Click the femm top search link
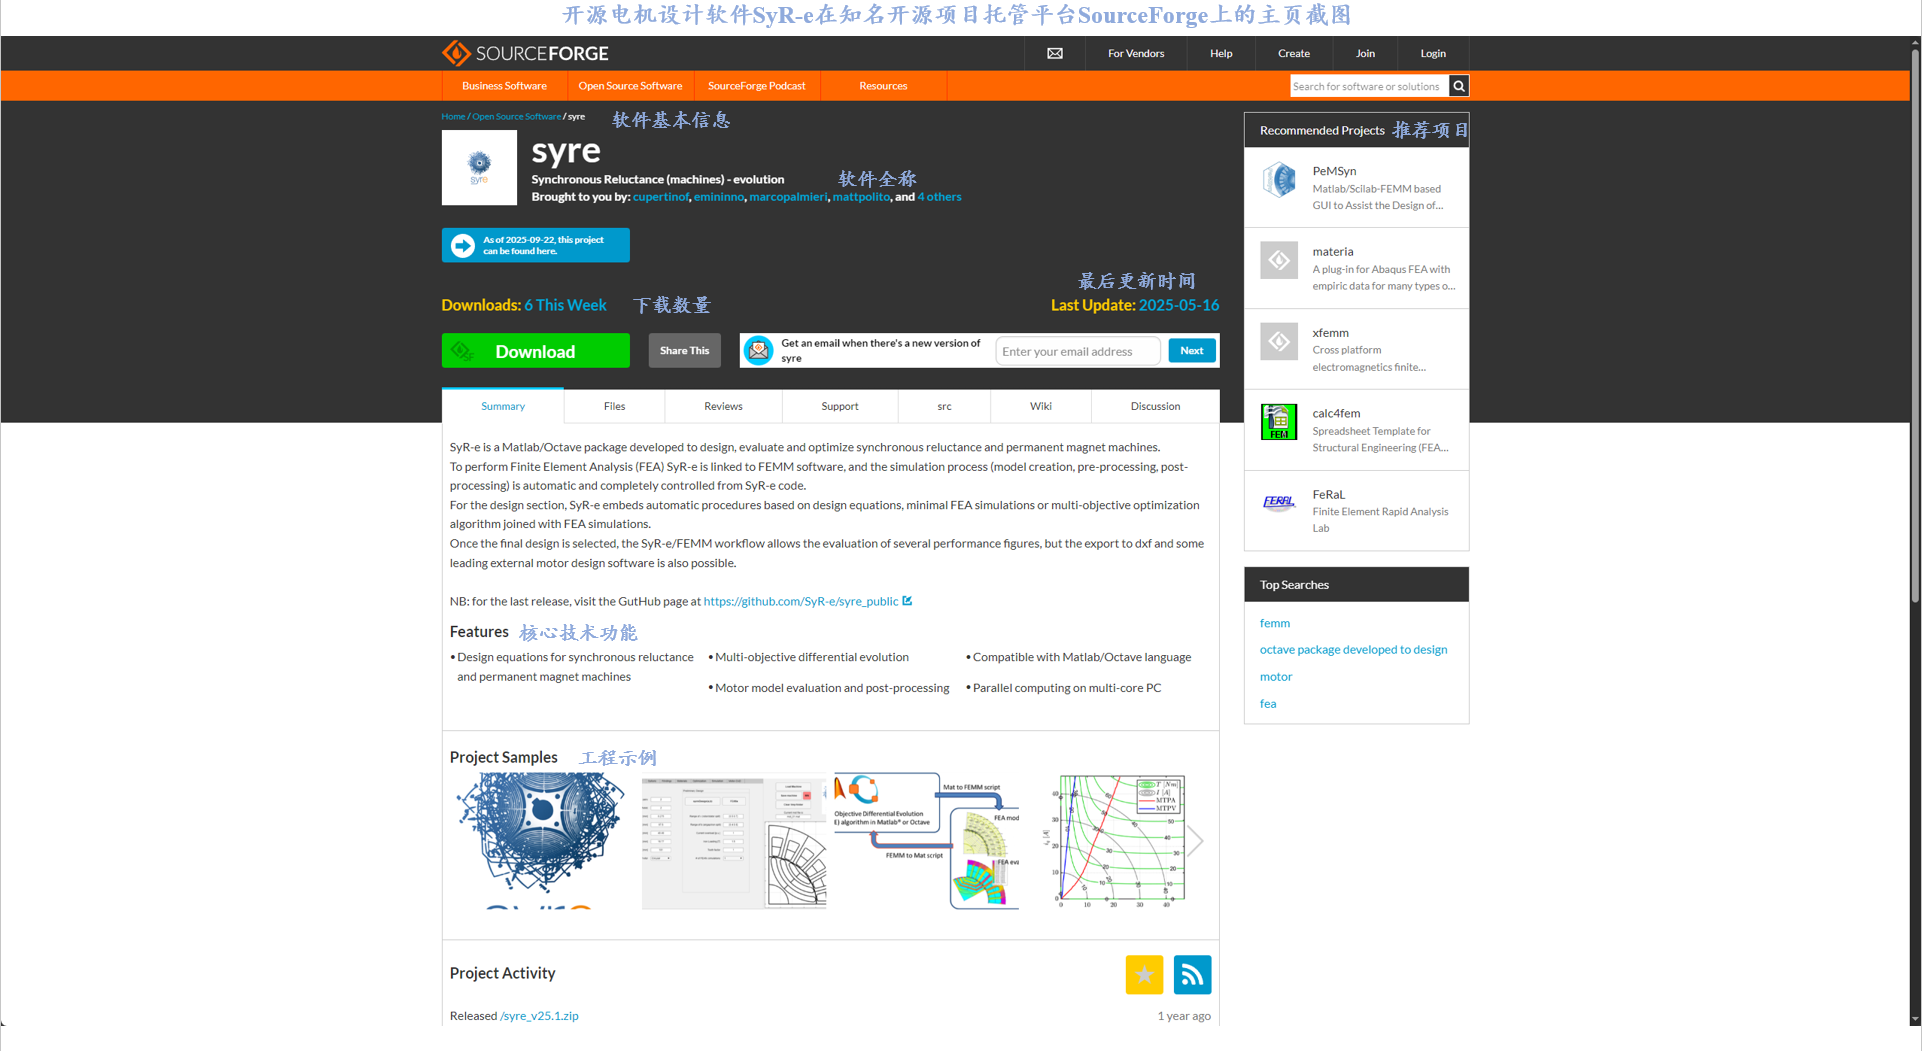1922x1051 pixels. pos(1274,623)
